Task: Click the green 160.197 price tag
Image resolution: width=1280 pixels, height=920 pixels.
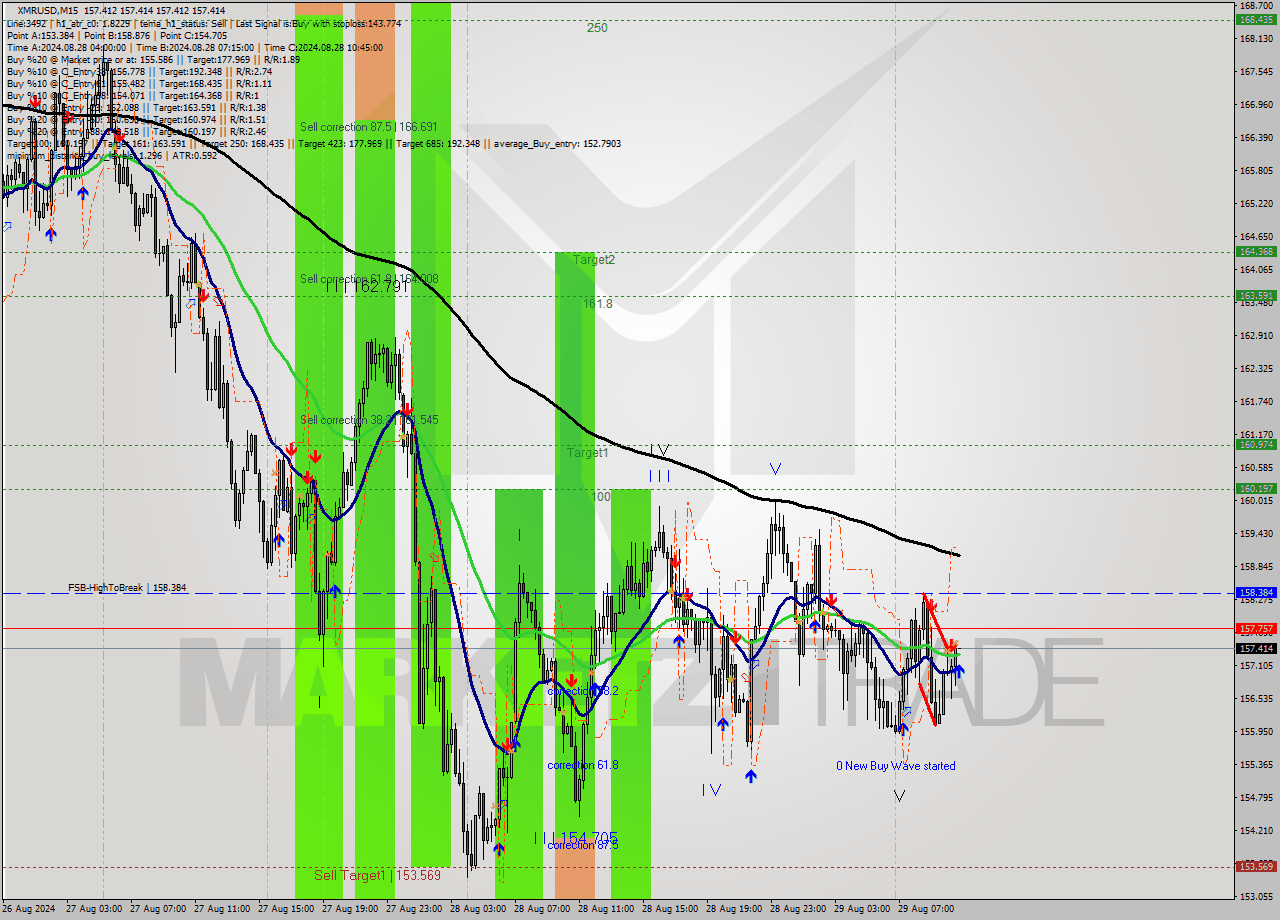Action: 1256,488
